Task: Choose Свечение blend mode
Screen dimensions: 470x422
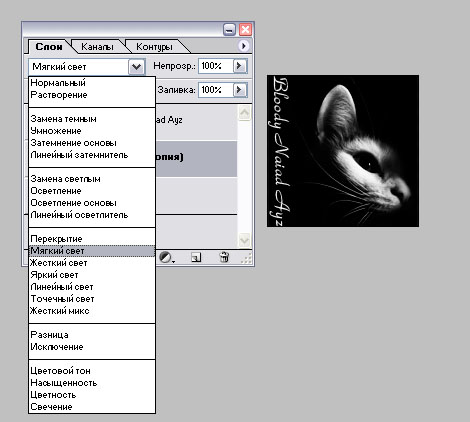Action: coord(92,407)
